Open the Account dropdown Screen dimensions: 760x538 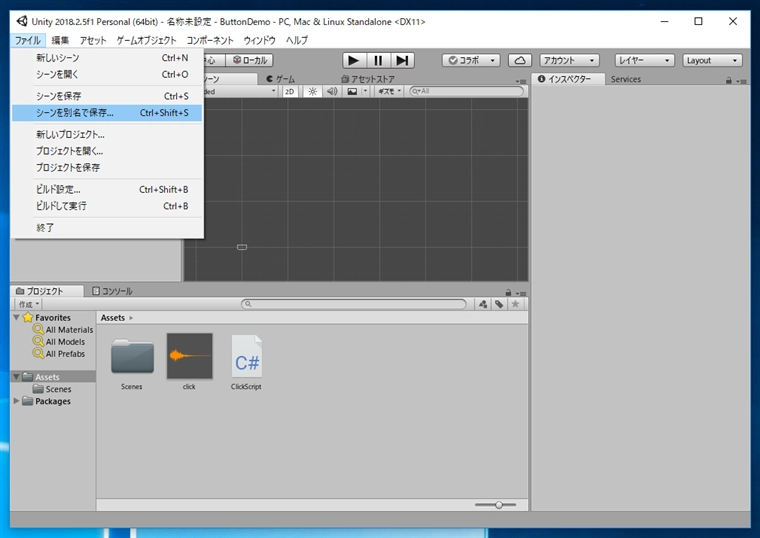tap(570, 60)
